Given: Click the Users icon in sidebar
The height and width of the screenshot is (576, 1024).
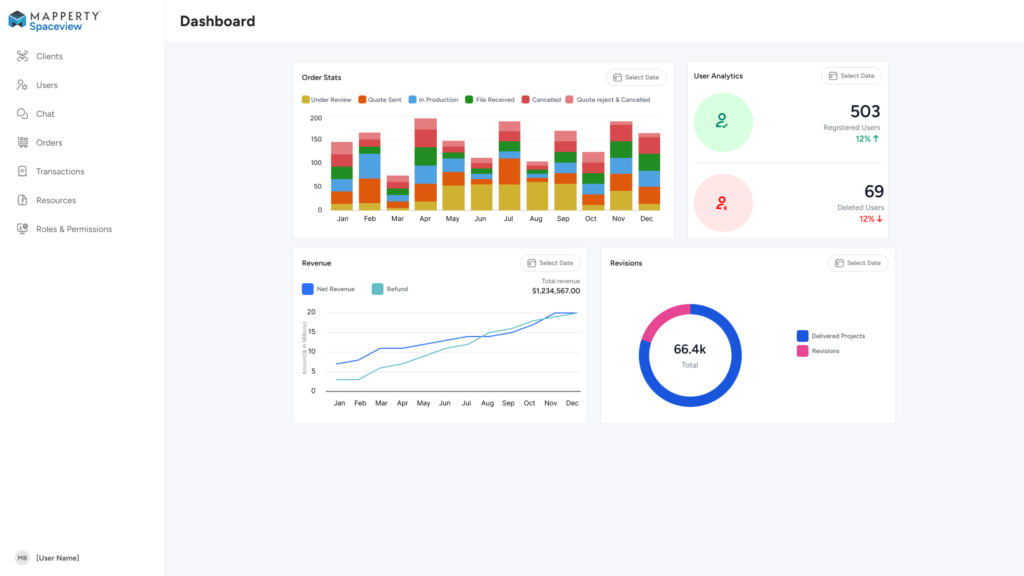Looking at the screenshot, I should coord(22,85).
